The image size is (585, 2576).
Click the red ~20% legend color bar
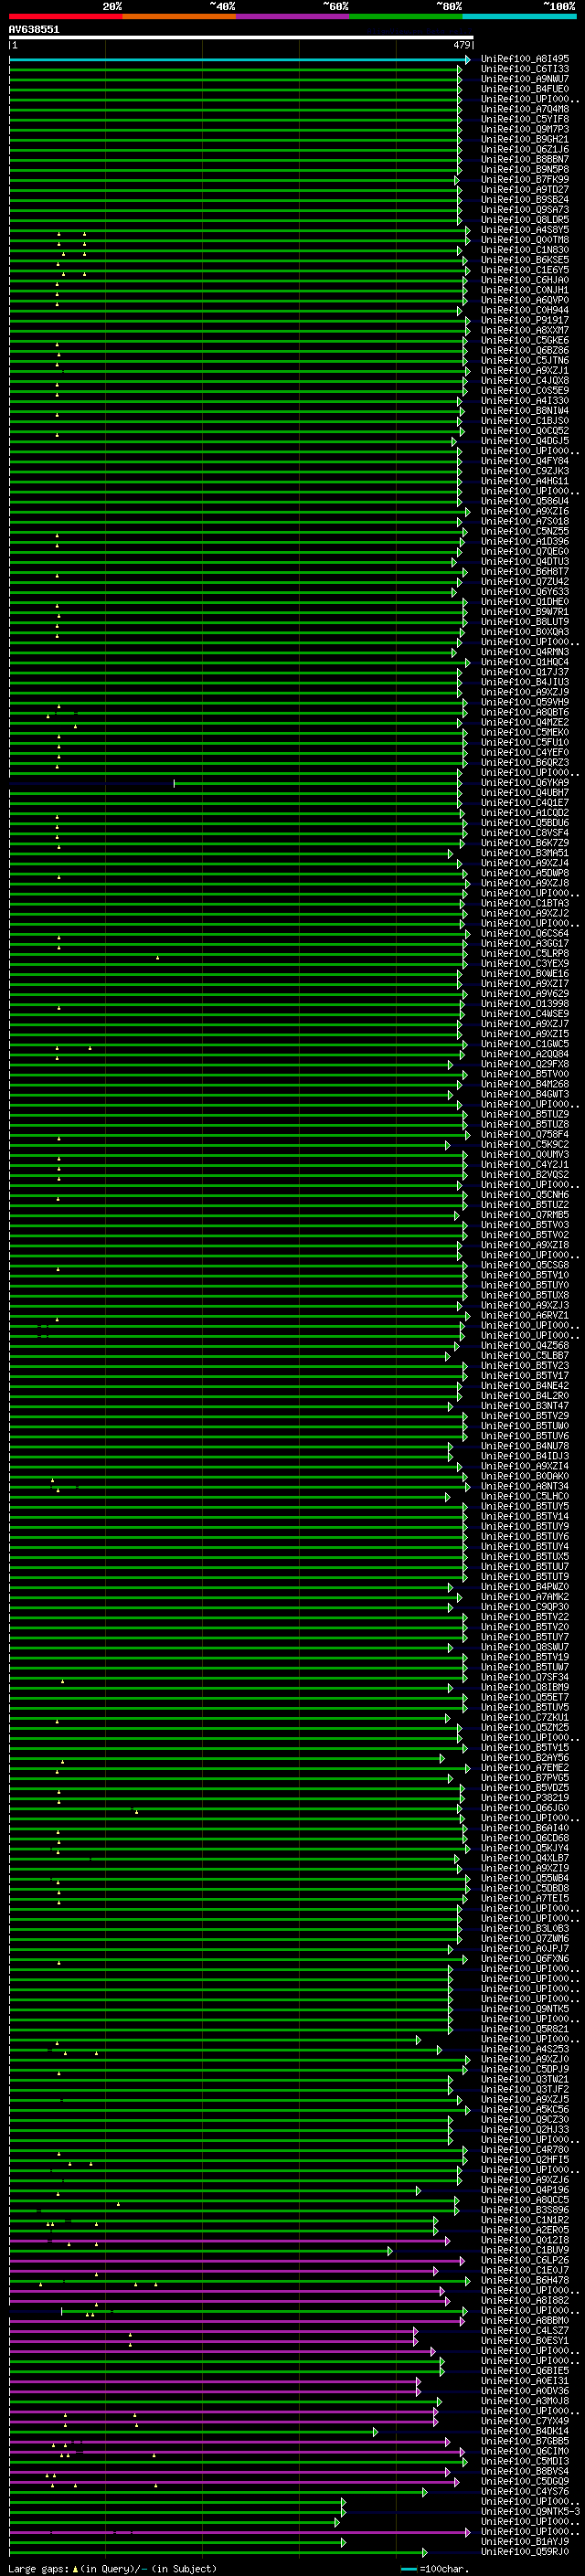[66, 17]
